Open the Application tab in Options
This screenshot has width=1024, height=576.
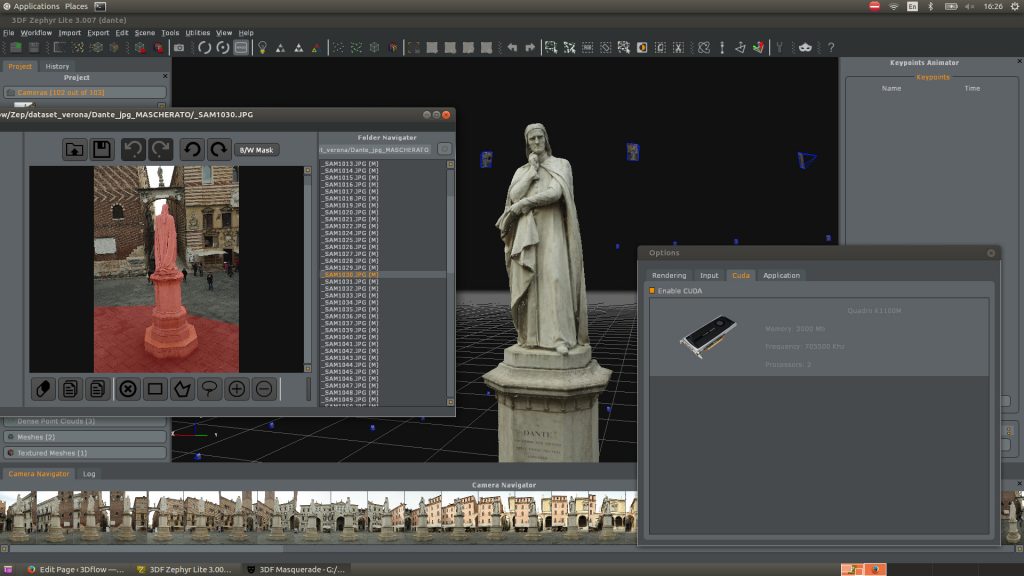pos(781,276)
